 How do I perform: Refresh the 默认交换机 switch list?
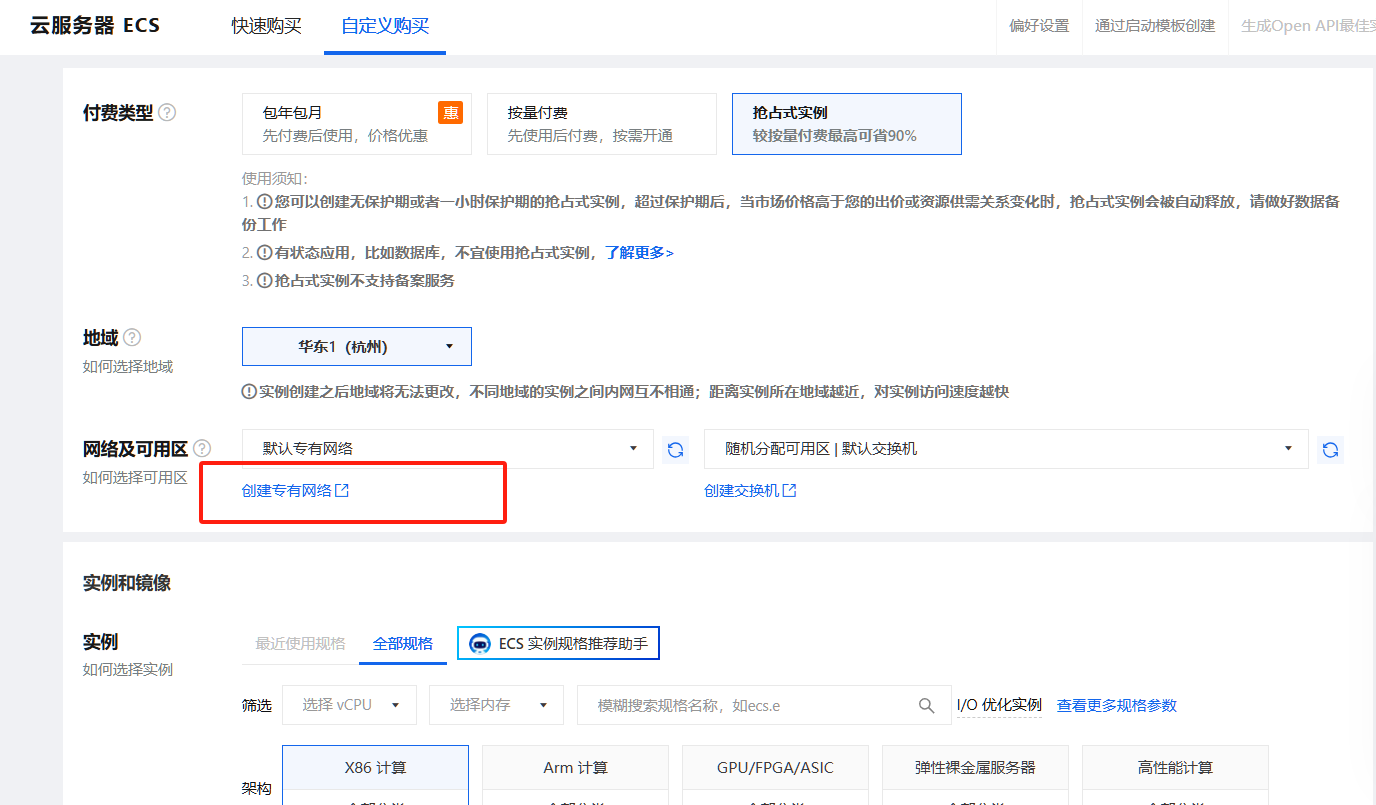point(1330,450)
